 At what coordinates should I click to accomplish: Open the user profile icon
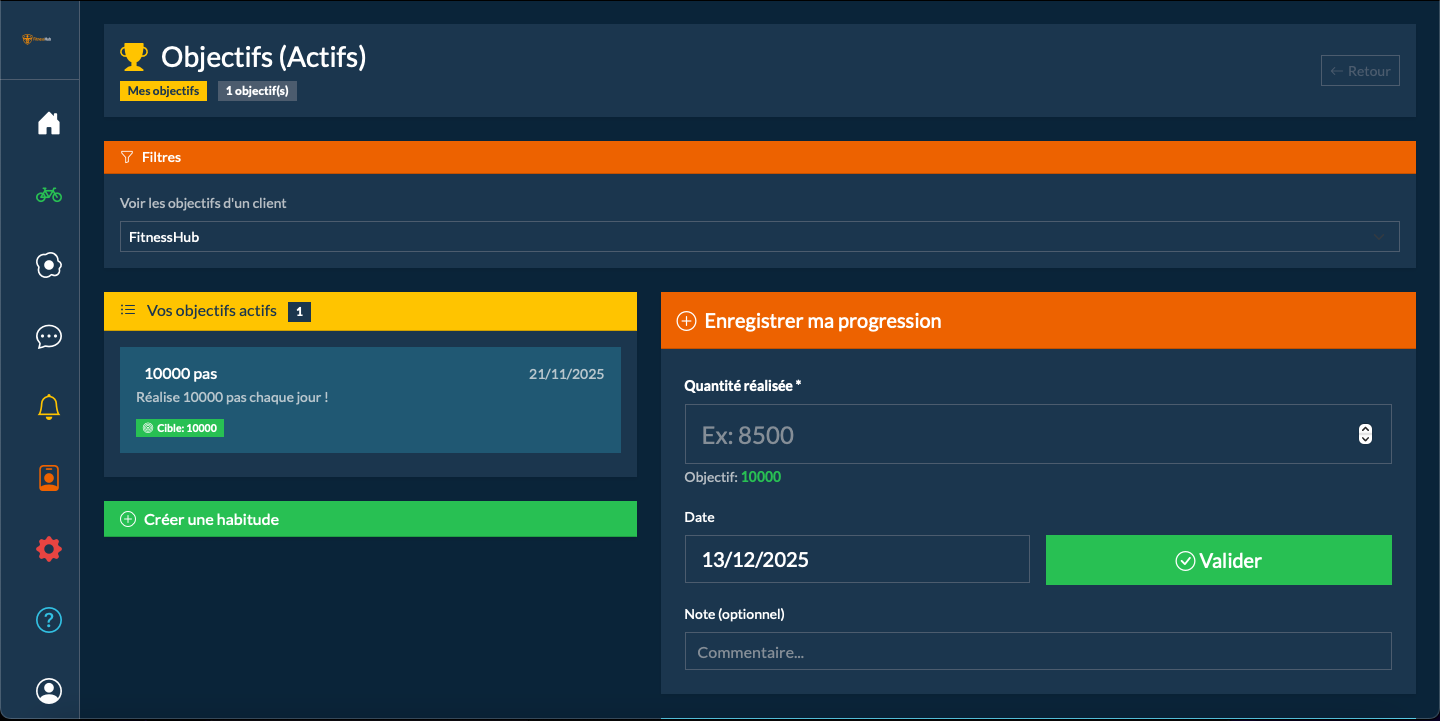pyautogui.click(x=48, y=691)
